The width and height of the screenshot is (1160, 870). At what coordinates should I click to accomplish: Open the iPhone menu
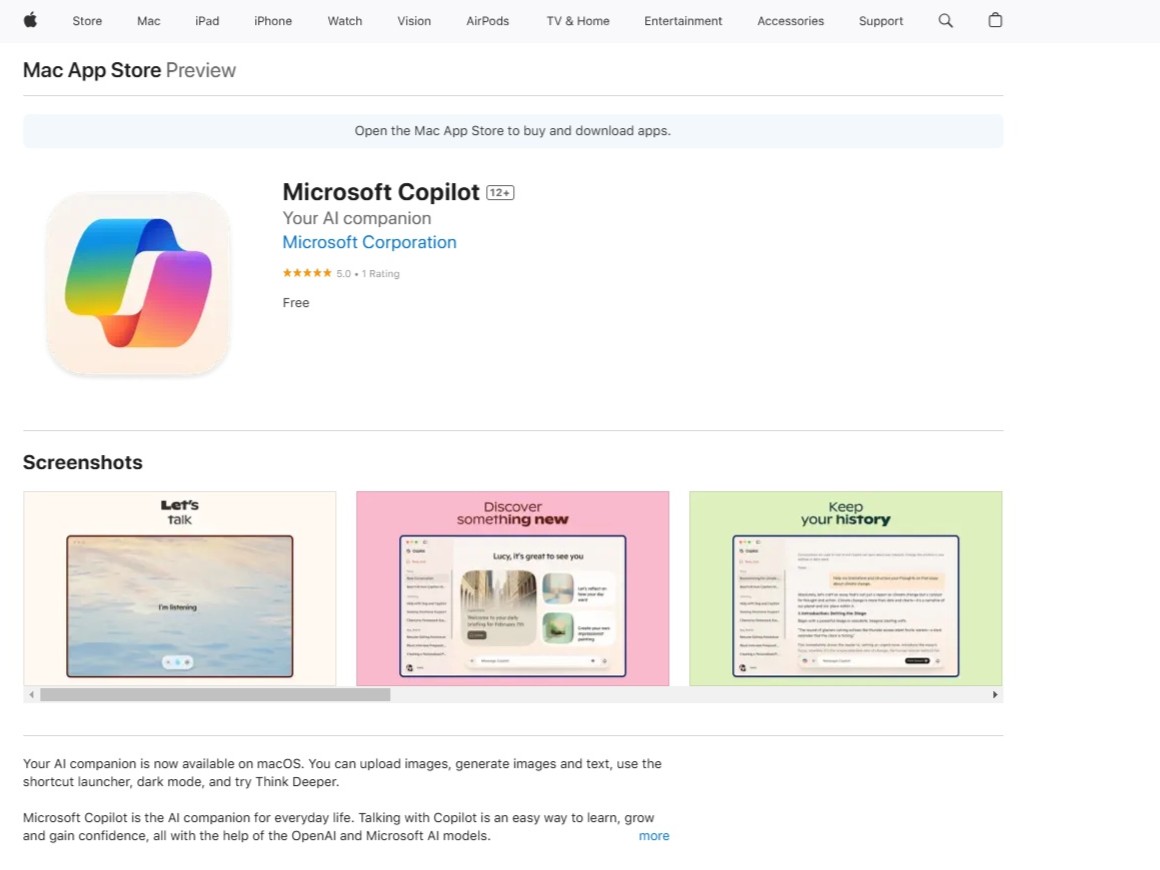[x=273, y=21]
